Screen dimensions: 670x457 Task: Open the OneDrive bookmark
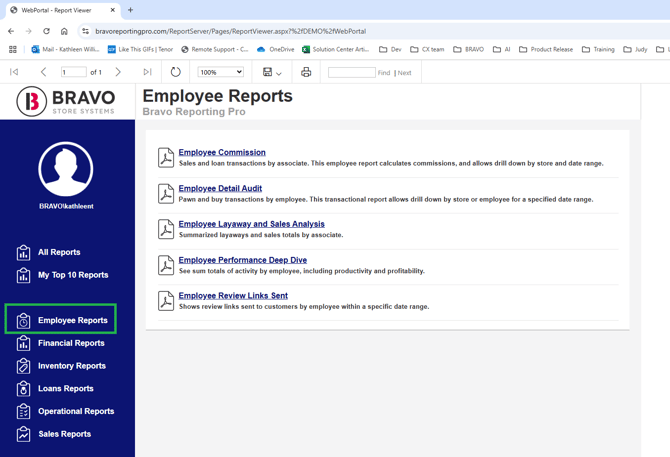click(x=276, y=50)
